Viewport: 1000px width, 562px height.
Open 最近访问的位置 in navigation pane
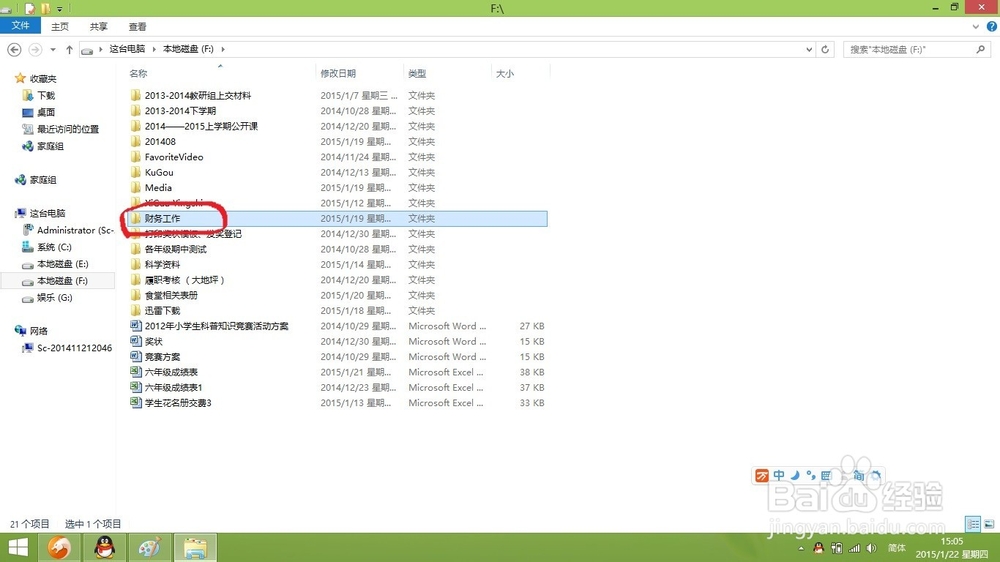click(68, 129)
